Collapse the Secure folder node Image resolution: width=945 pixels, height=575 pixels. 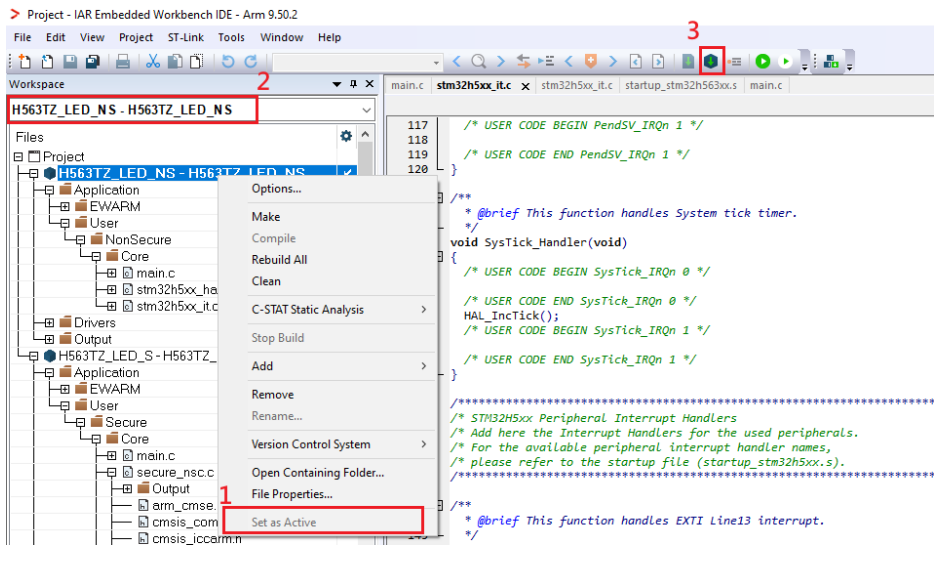click(80, 423)
